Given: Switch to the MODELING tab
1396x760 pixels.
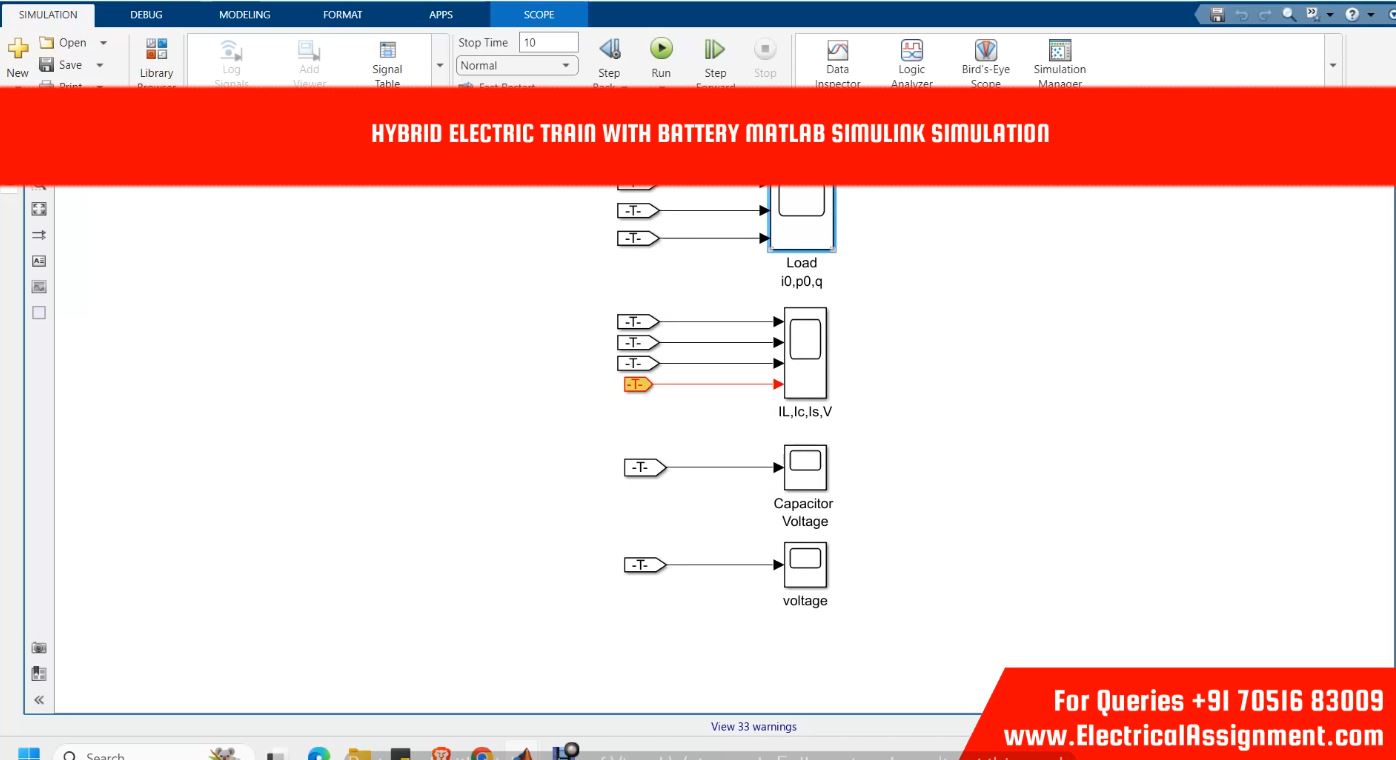Looking at the screenshot, I should (244, 15).
